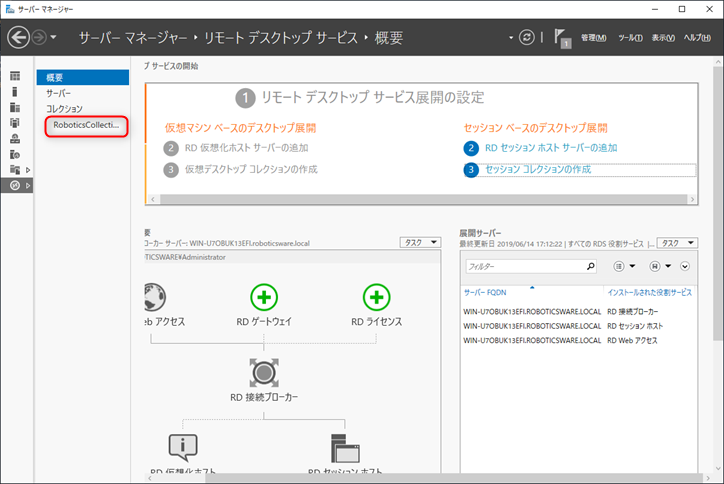
Task: Open the タスク dropdown in 展開サーバー panel
Action: 677,242
